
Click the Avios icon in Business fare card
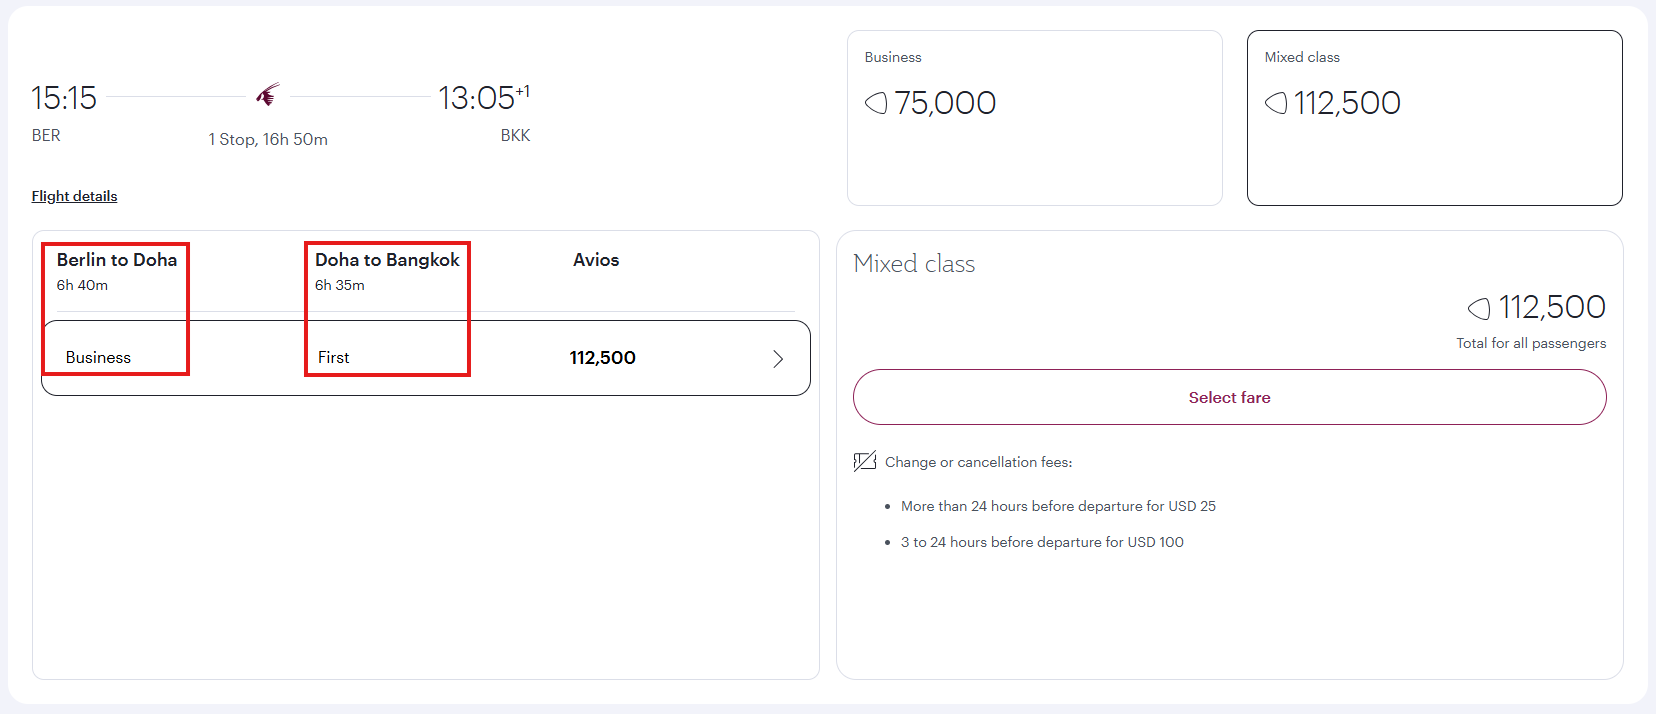click(876, 103)
